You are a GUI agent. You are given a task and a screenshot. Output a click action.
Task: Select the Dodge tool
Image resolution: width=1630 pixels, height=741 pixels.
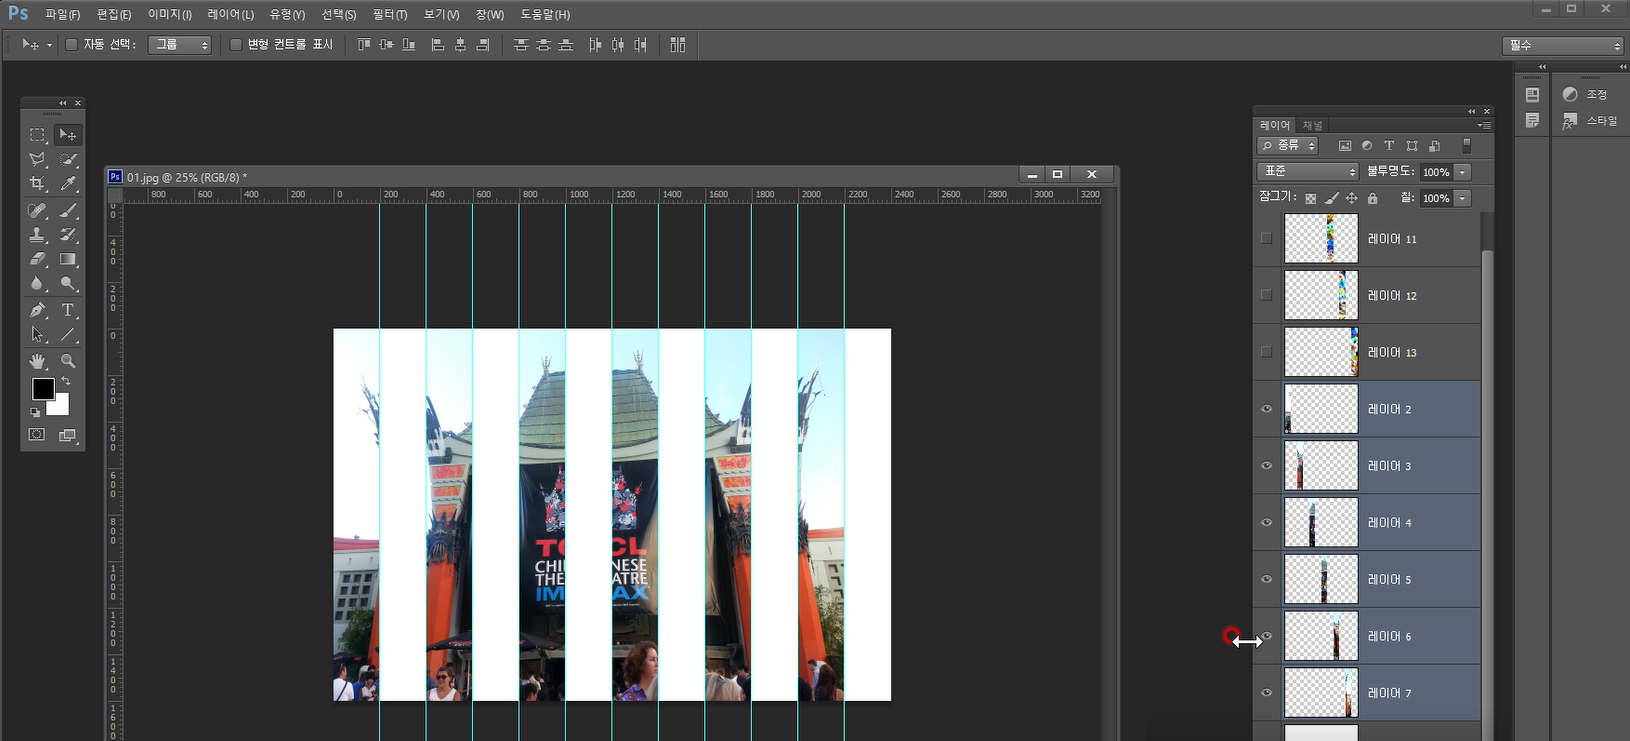point(68,284)
